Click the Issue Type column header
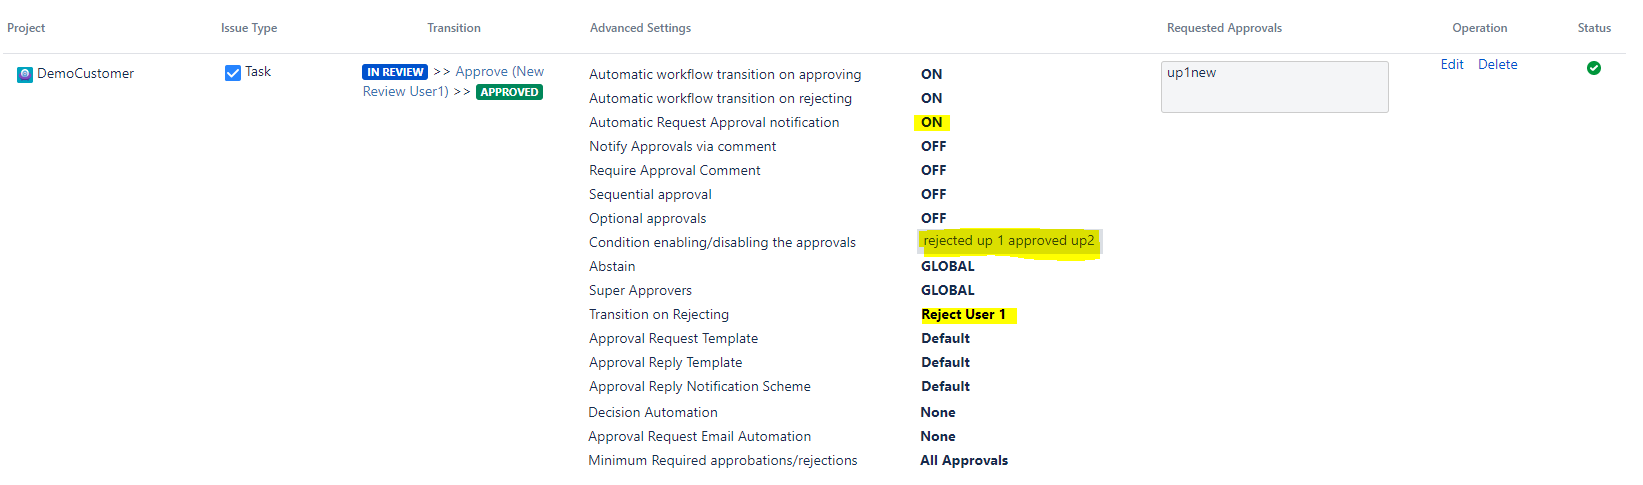1643x485 pixels. [x=249, y=28]
